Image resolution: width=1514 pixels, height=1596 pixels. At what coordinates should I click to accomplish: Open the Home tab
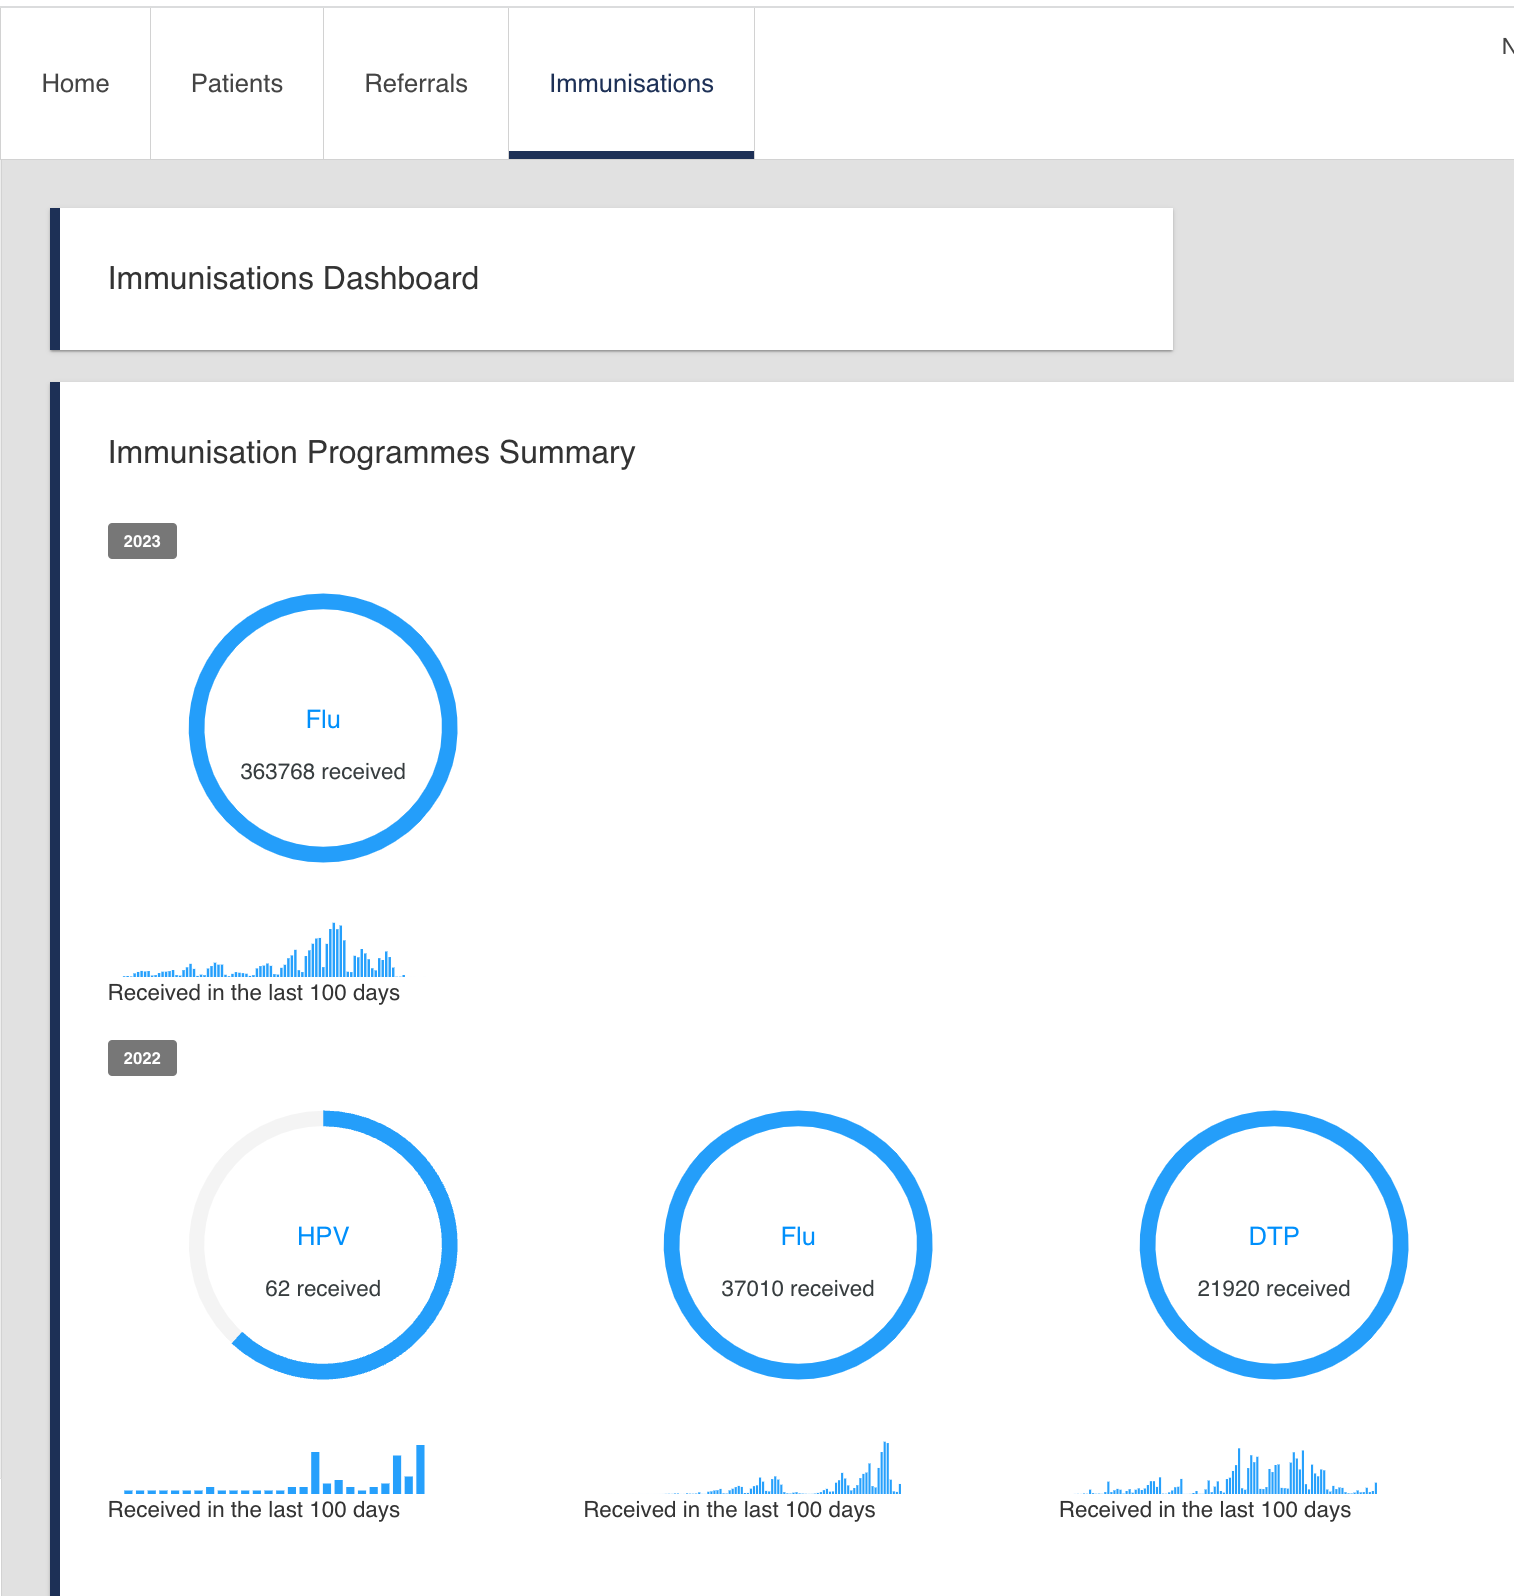(75, 84)
